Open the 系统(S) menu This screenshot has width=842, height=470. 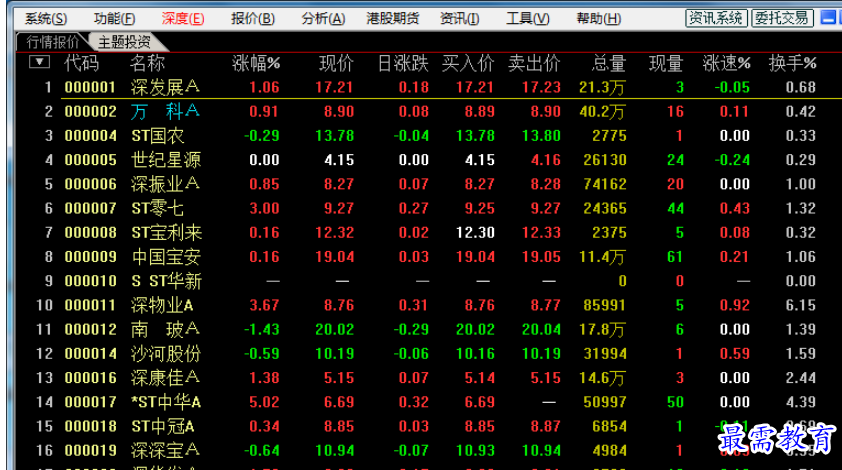(46, 19)
